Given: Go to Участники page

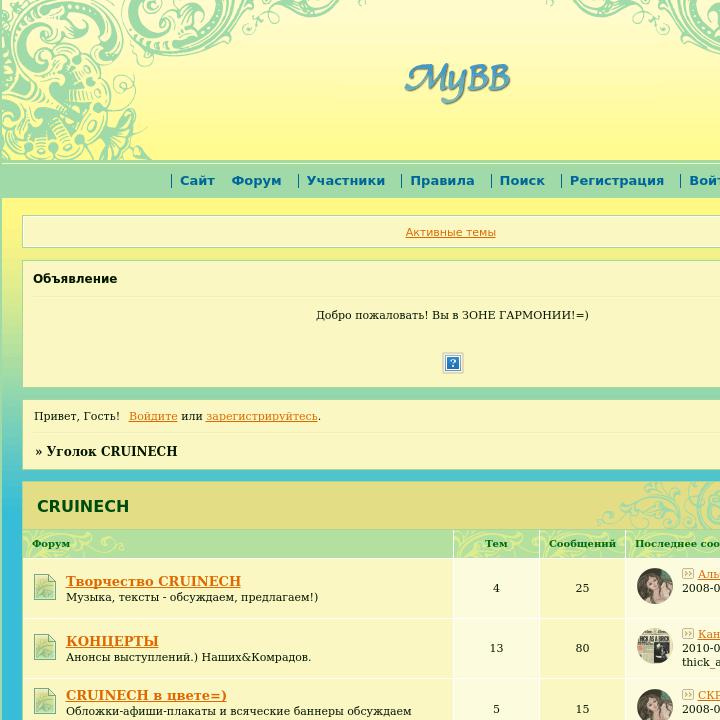Looking at the screenshot, I should pos(346,181).
